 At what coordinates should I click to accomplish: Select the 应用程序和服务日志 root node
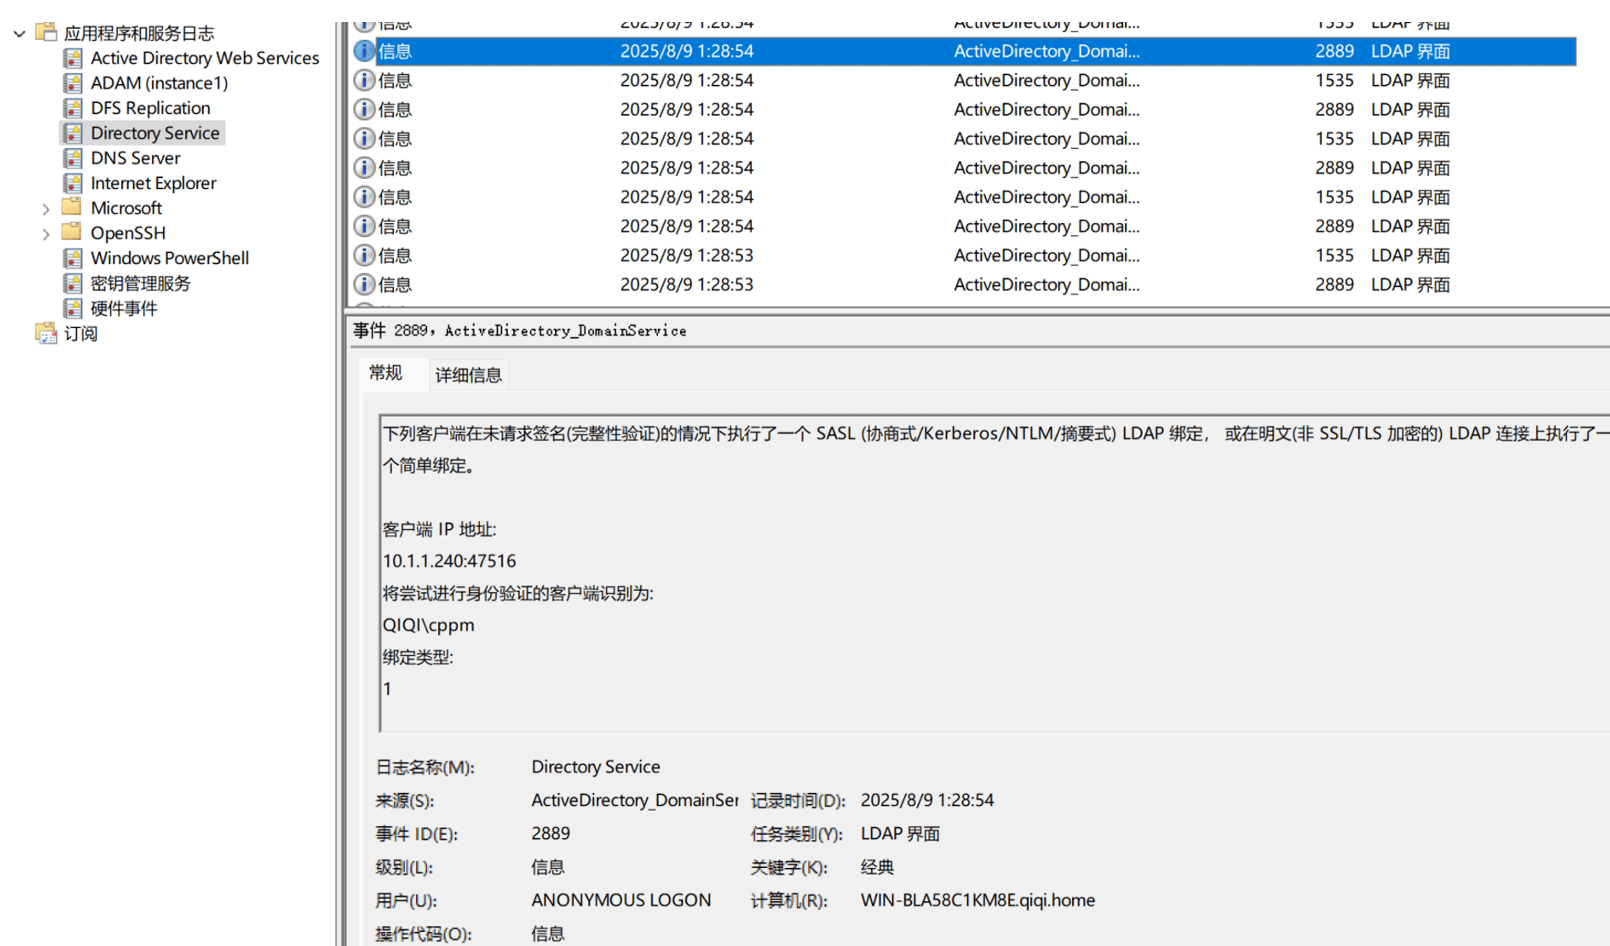click(x=139, y=33)
